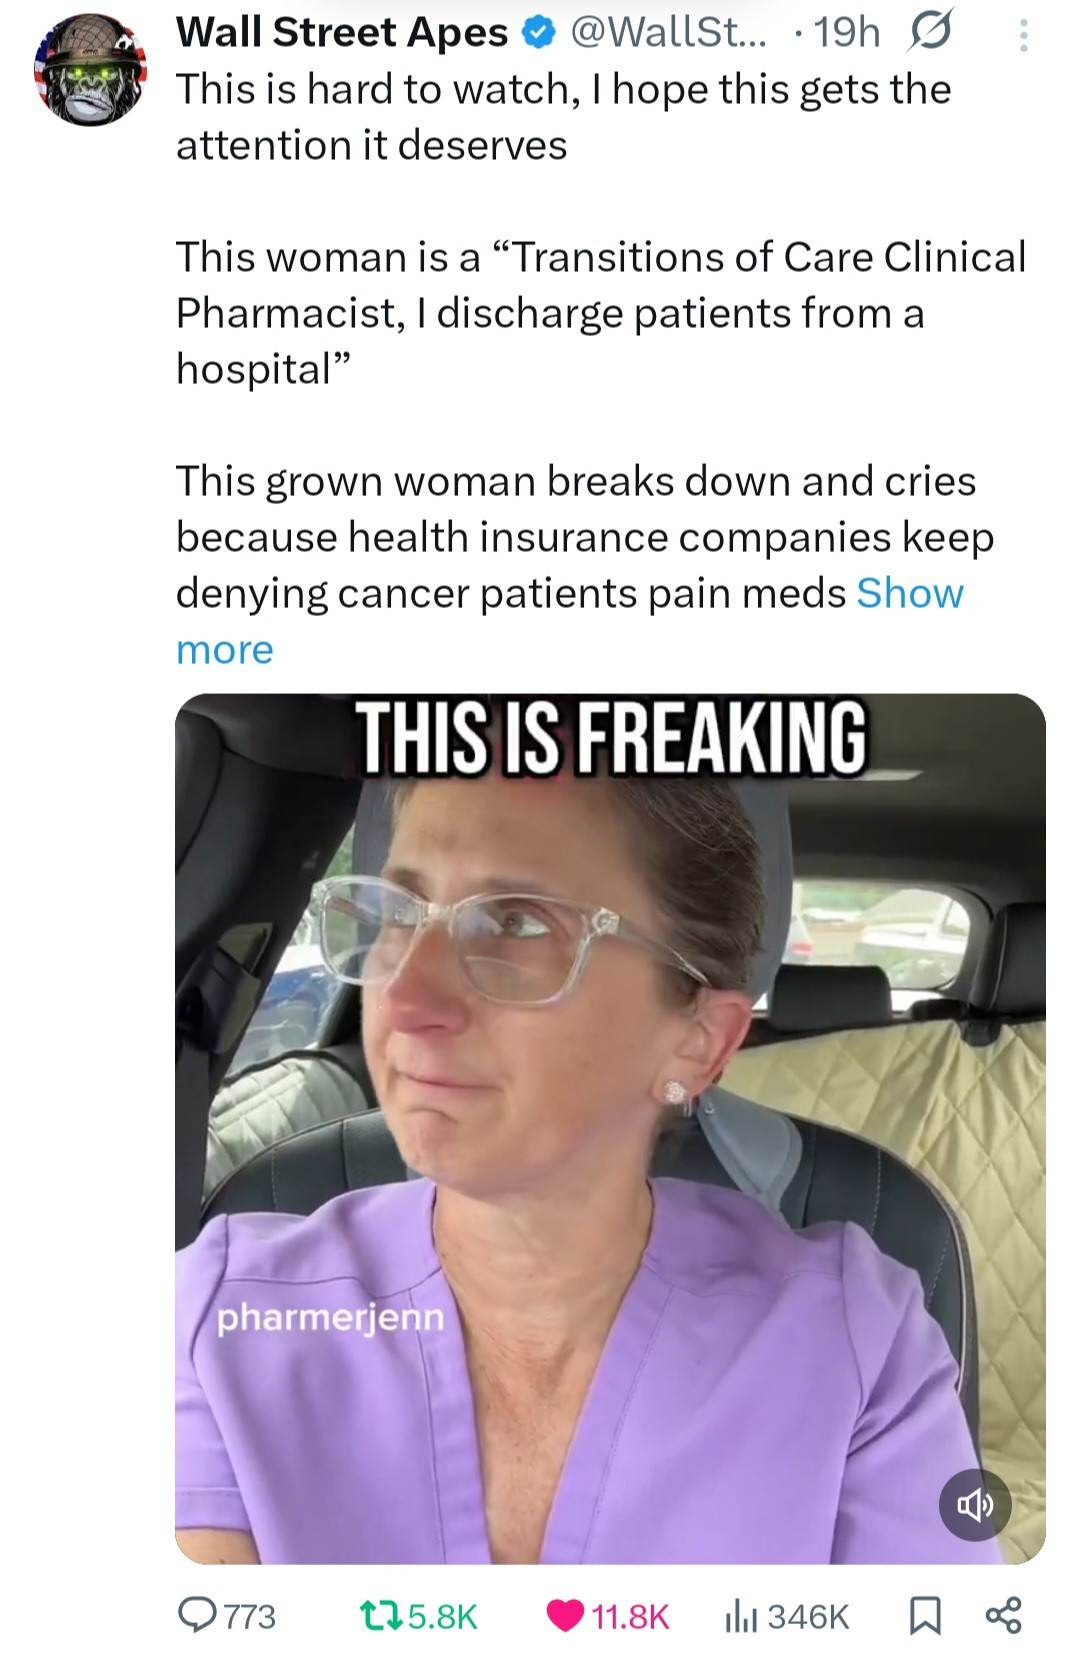
Task: Unmute the video with speaker icon
Action: tap(975, 1505)
